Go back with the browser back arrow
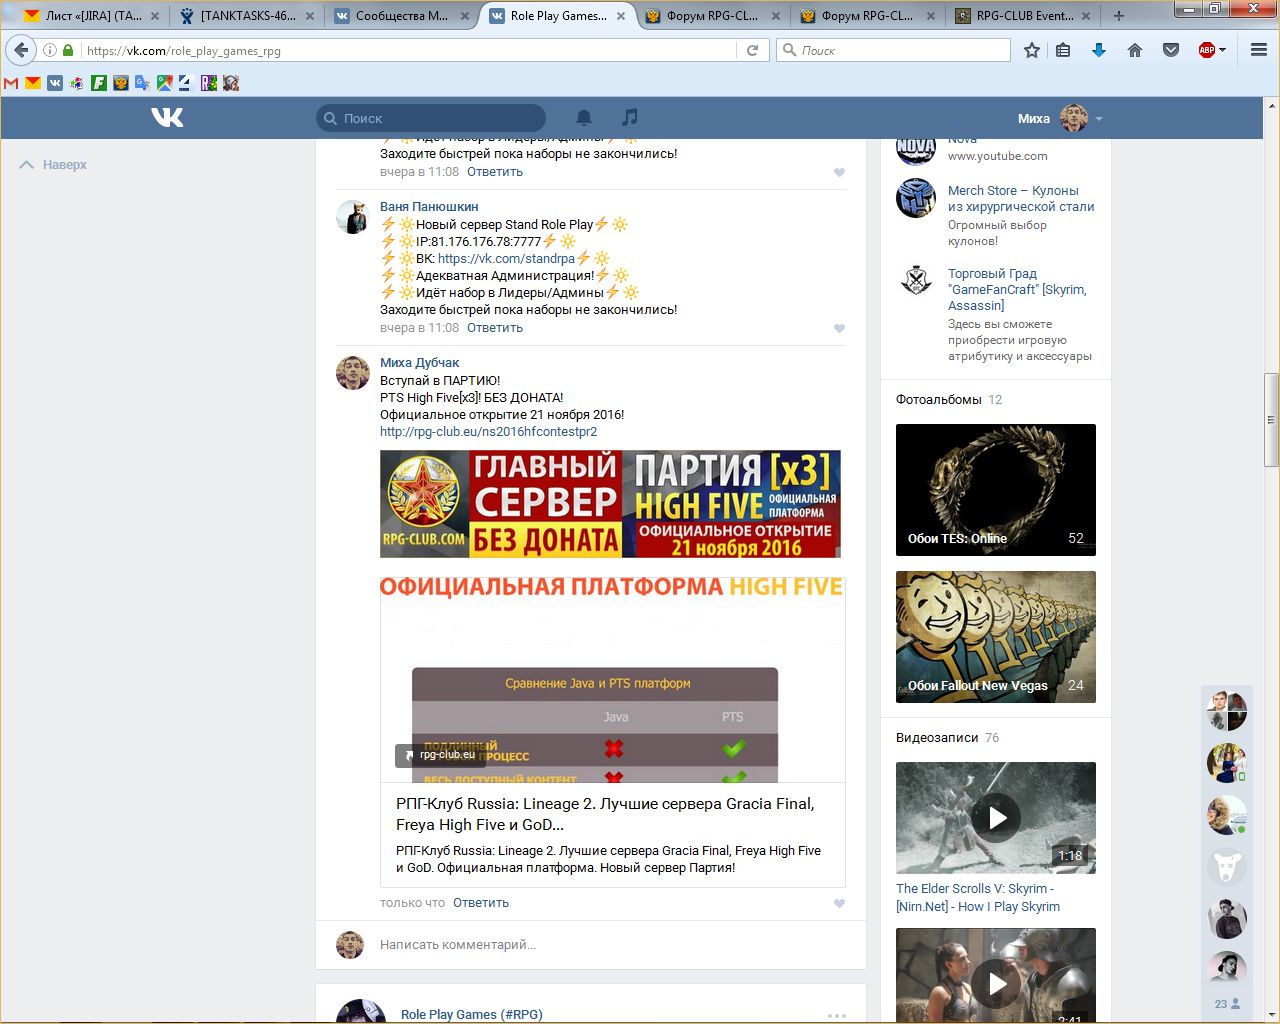 tap(22, 50)
